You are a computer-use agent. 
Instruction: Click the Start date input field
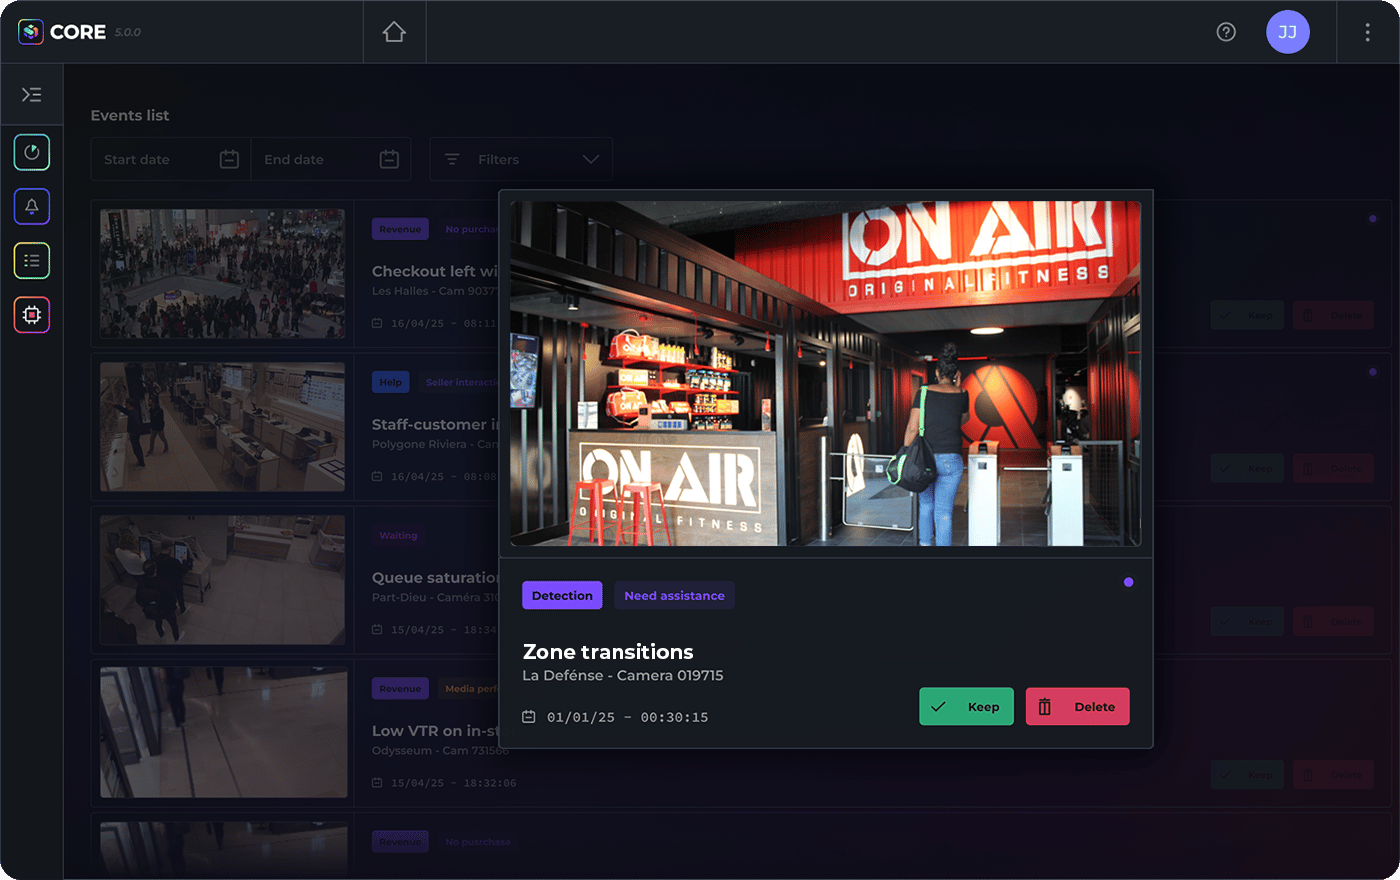(x=171, y=159)
